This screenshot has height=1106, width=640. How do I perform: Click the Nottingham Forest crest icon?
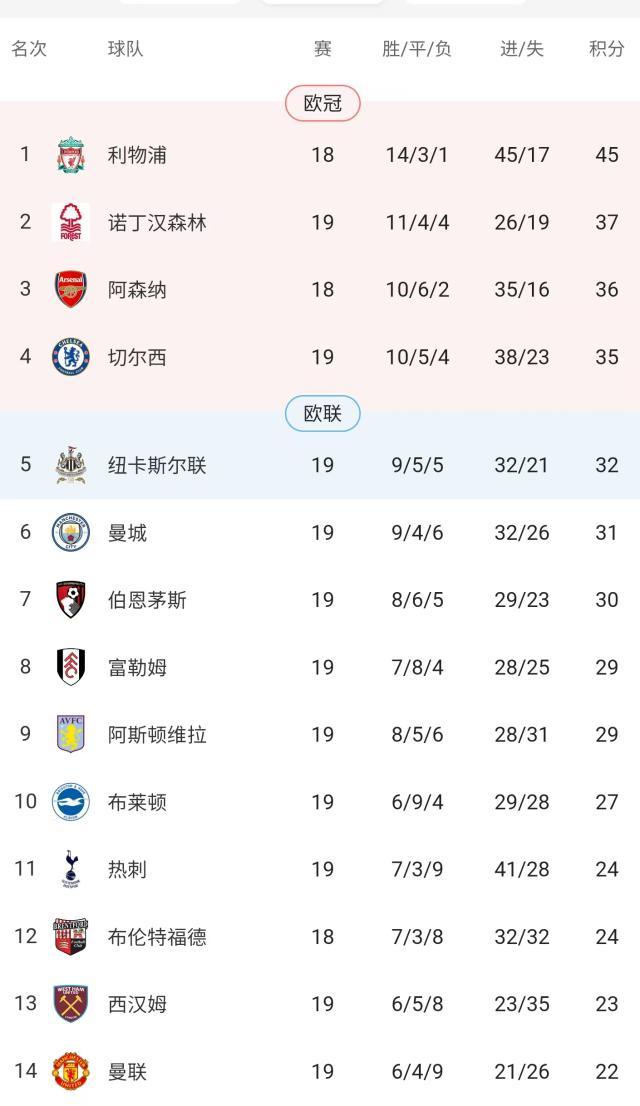pos(71,222)
